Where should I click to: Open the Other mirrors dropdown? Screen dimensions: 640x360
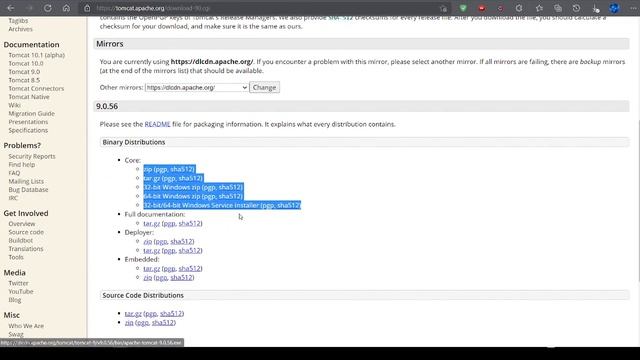(x=196, y=87)
